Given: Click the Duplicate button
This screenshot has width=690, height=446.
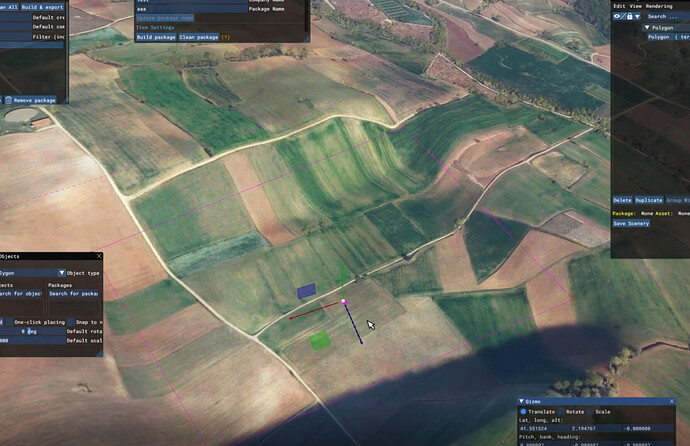Looking at the screenshot, I should tap(649, 200).
